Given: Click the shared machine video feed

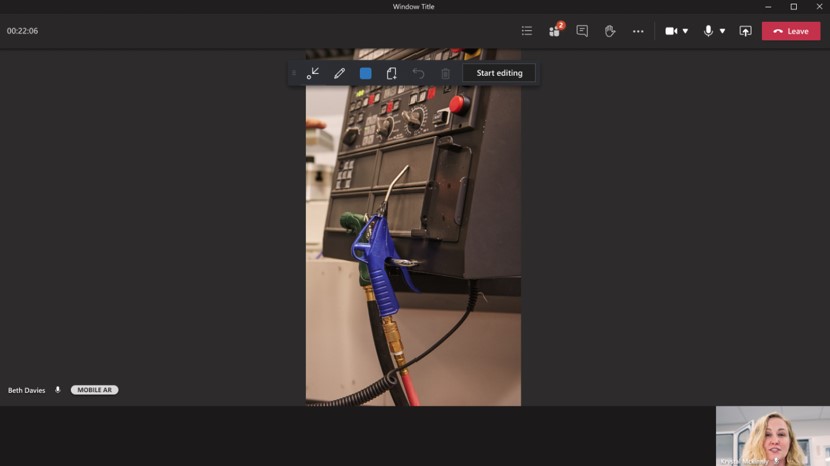Looking at the screenshot, I should [x=413, y=228].
